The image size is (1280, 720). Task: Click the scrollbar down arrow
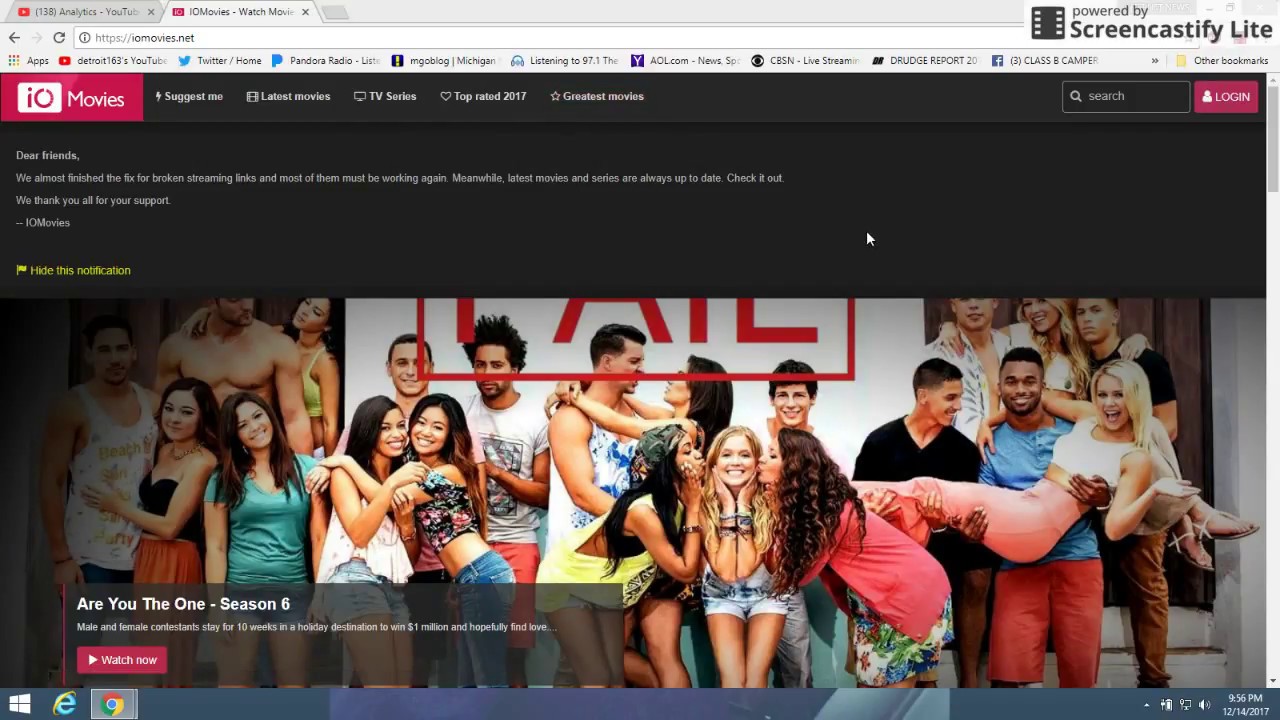point(1272,681)
